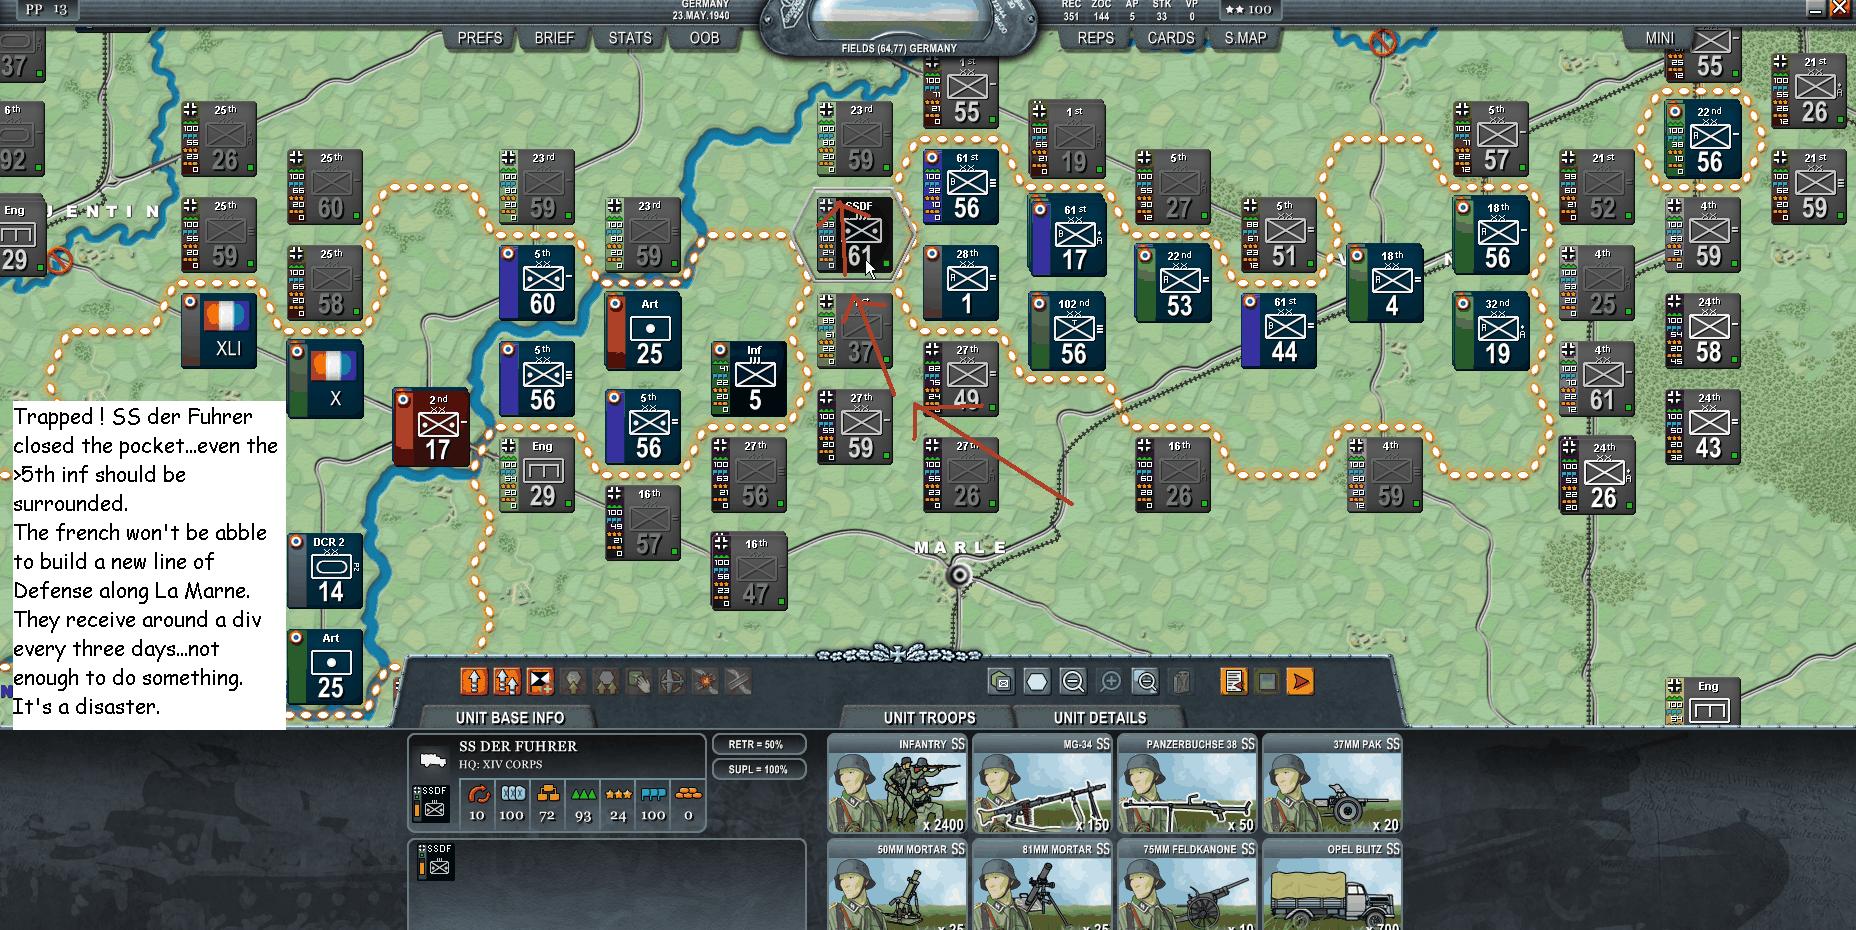Image resolution: width=1856 pixels, height=930 pixels.
Task: Click the HQ: XIV CORPS text
Action: pos(501,765)
